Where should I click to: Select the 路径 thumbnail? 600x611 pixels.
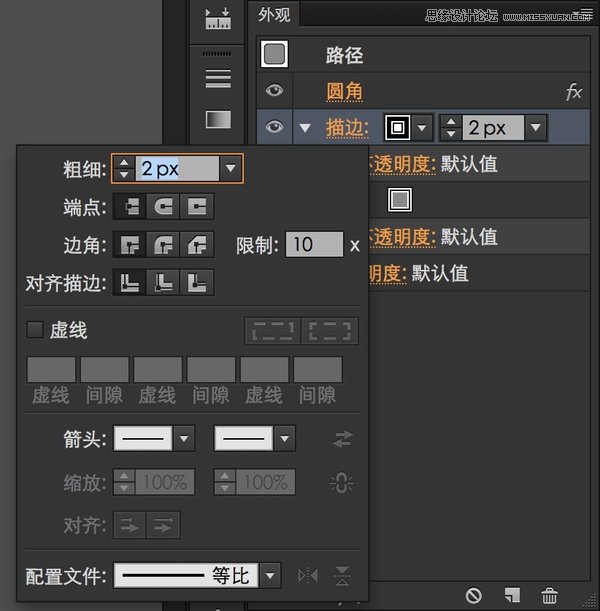tap(274, 54)
